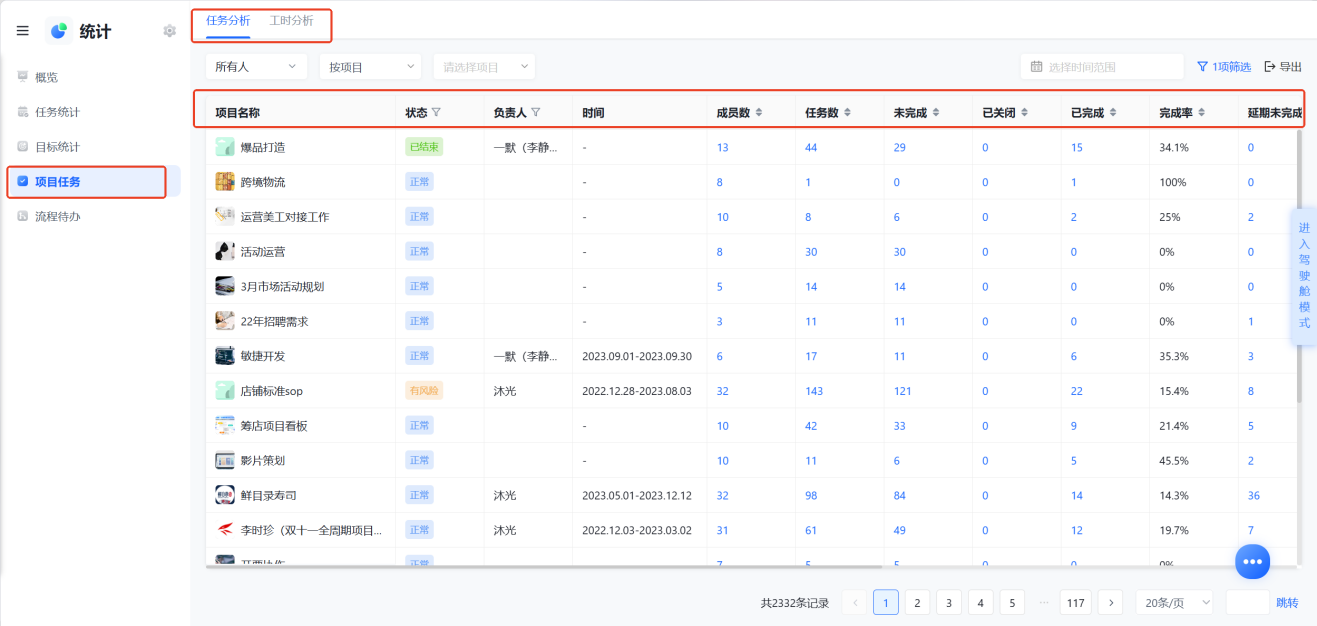The image size is (1317, 626).
Task: Click task count 143 for 店铺标准sop
Action: click(814, 391)
